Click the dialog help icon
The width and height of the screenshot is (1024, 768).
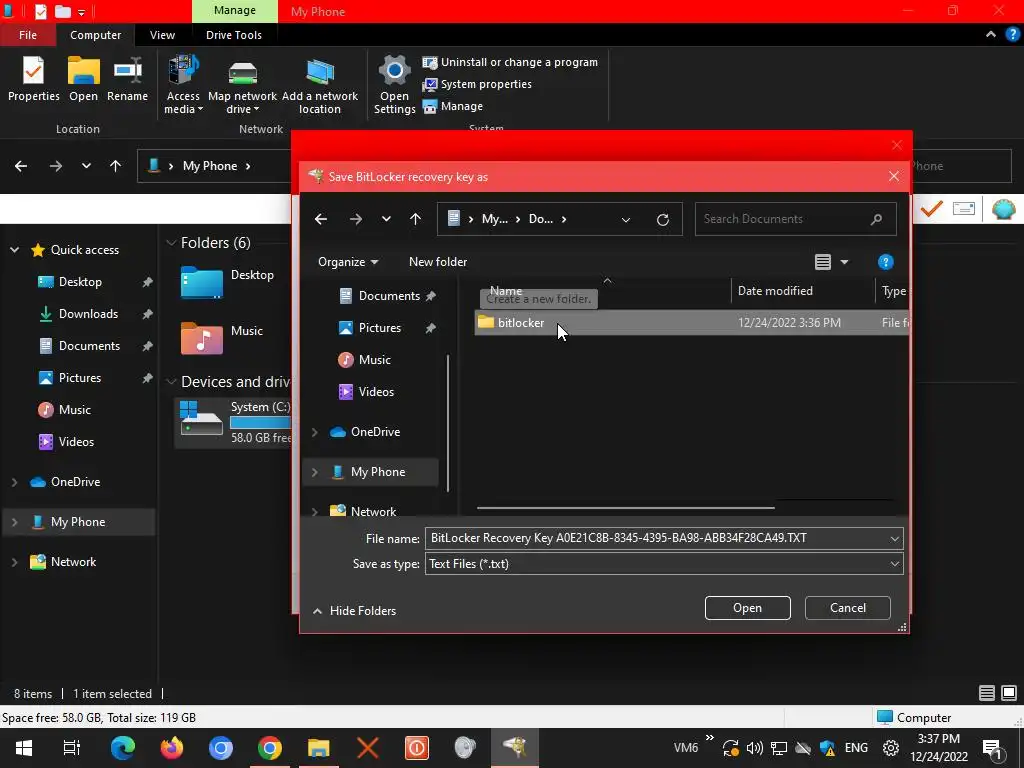coord(886,262)
